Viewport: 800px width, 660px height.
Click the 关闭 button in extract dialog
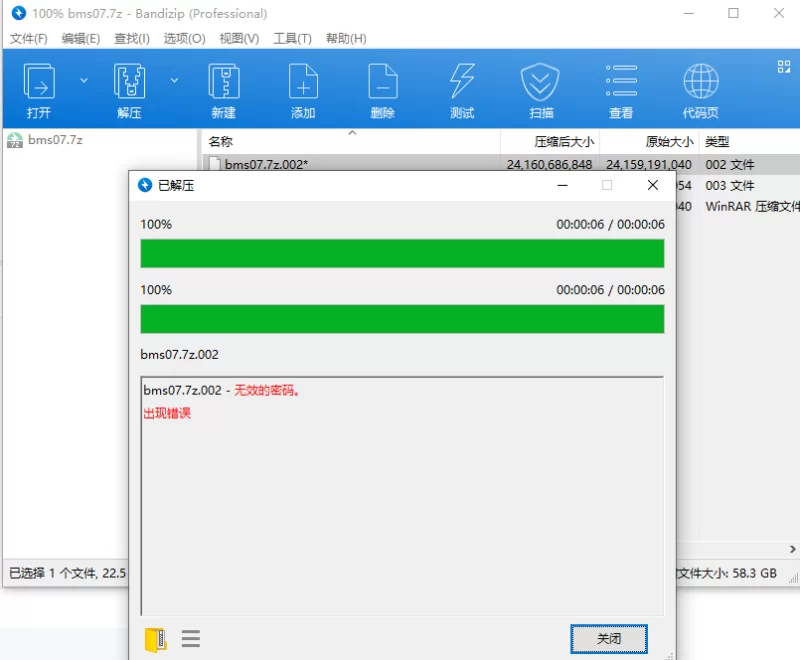pos(609,639)
